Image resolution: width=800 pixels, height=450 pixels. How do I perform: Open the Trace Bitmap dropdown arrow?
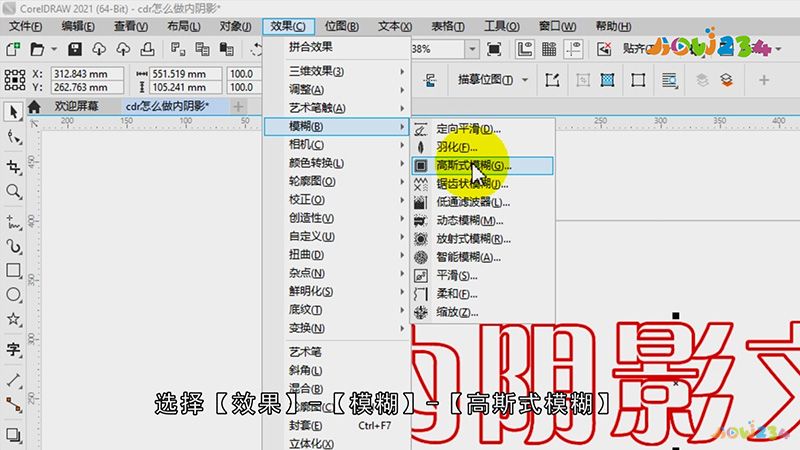point(524,80)
